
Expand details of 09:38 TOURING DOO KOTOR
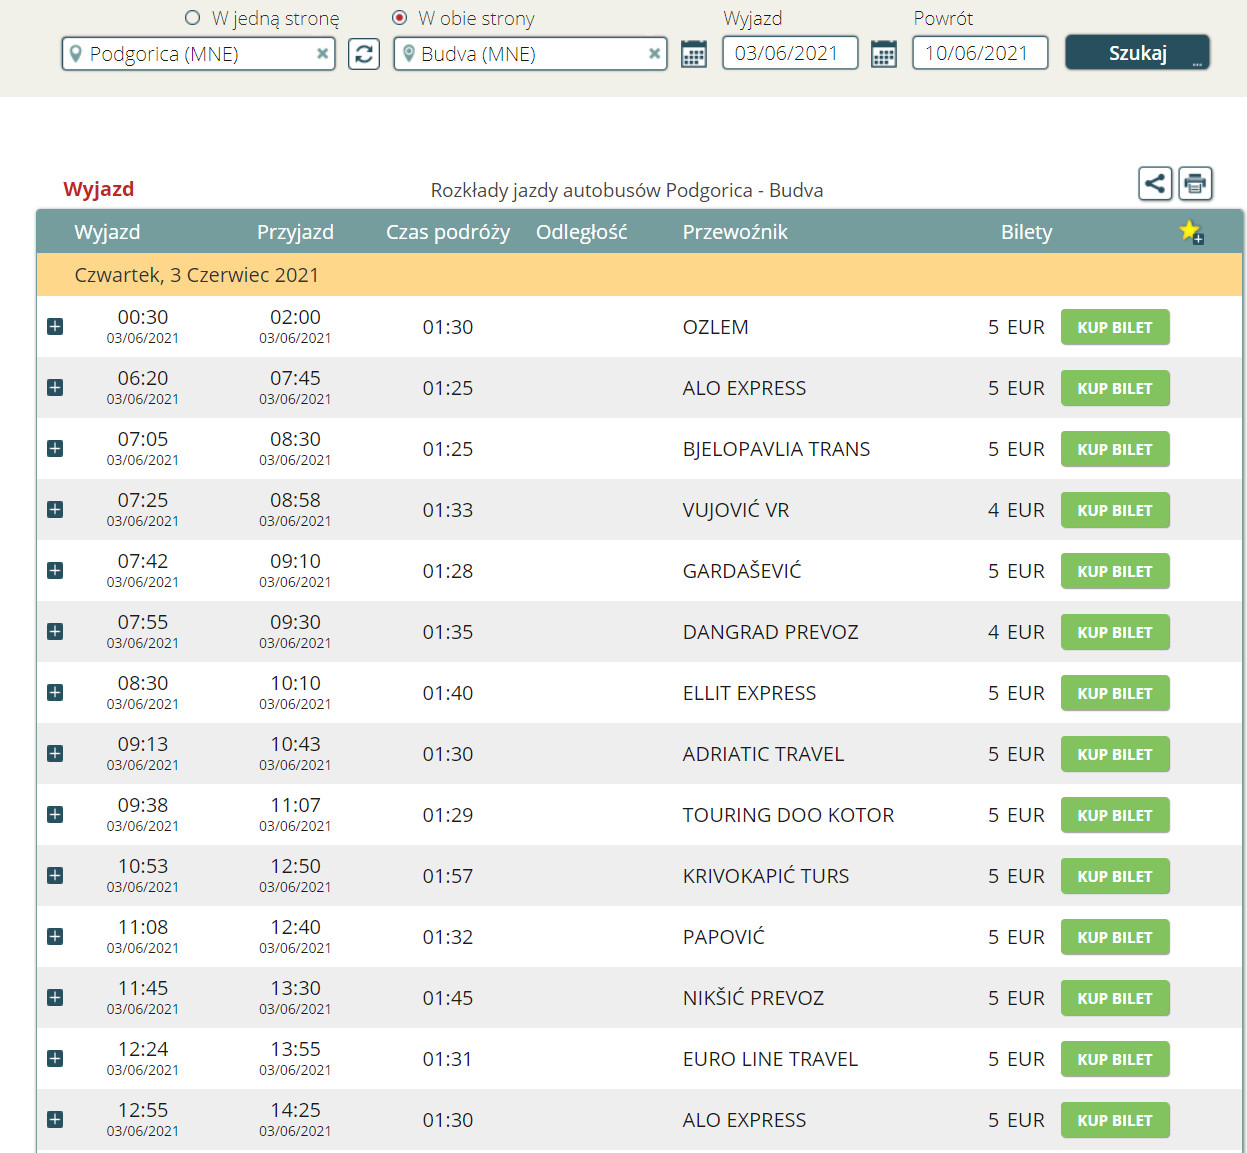55,815
